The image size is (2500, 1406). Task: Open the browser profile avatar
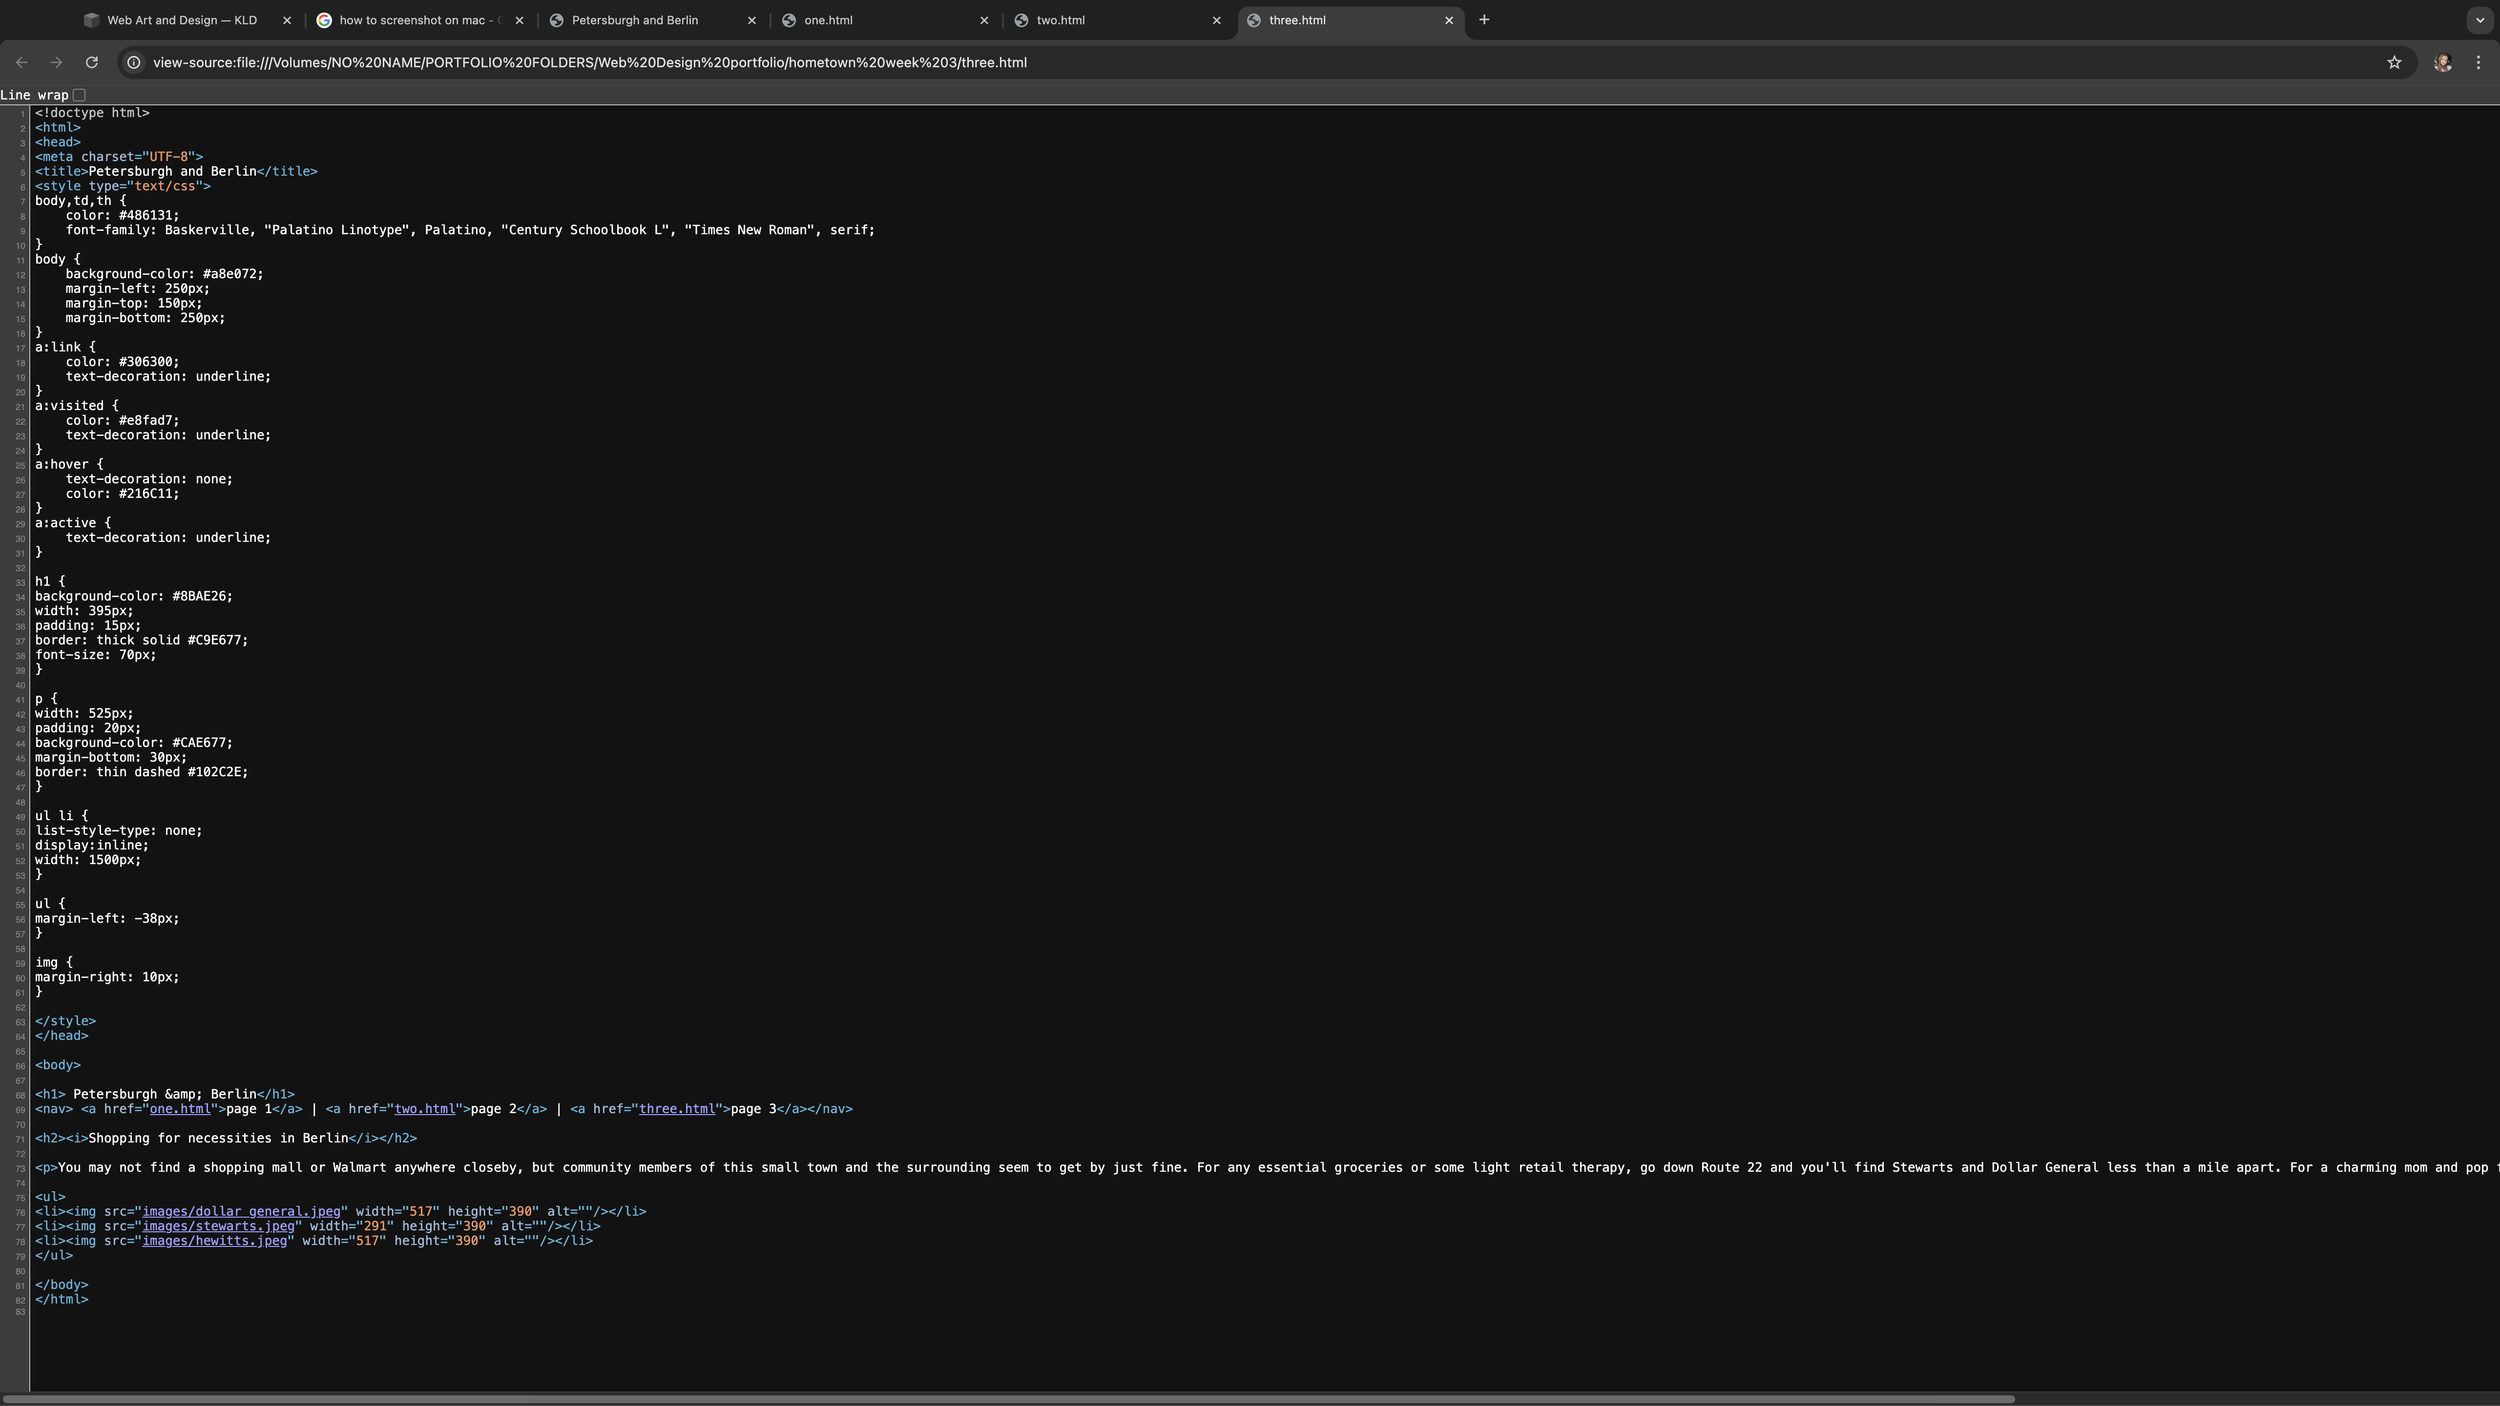click(x=2443, y=62)
